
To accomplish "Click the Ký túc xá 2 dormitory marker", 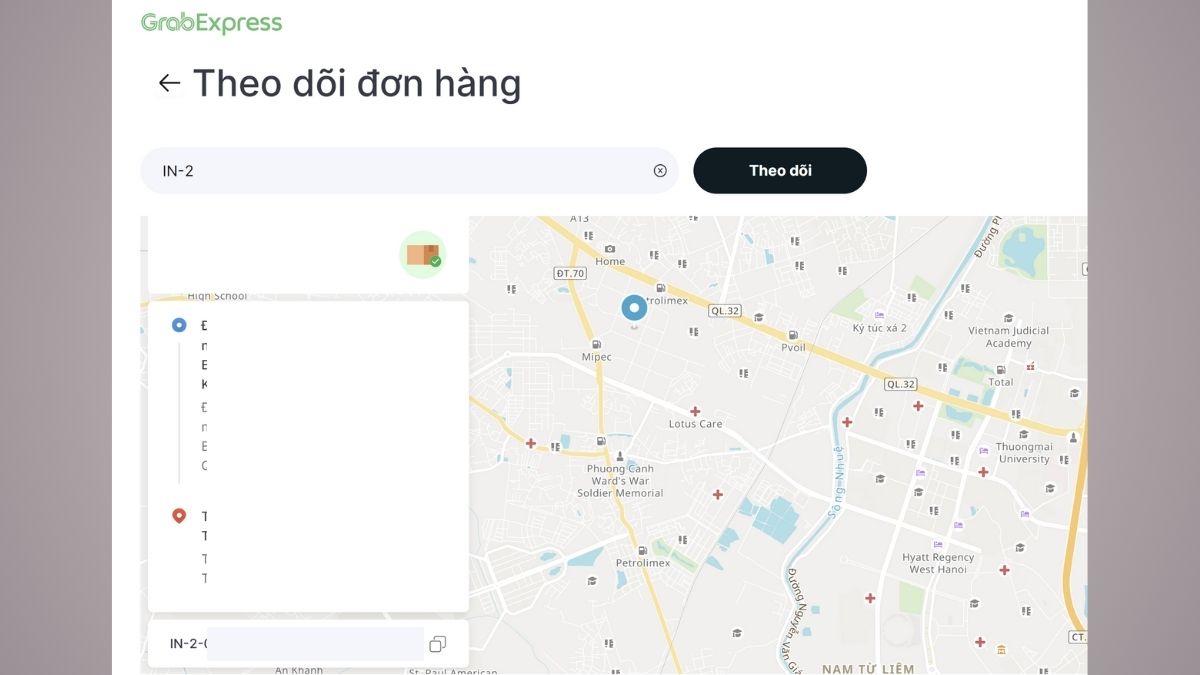I will click(x=880, y=315).
